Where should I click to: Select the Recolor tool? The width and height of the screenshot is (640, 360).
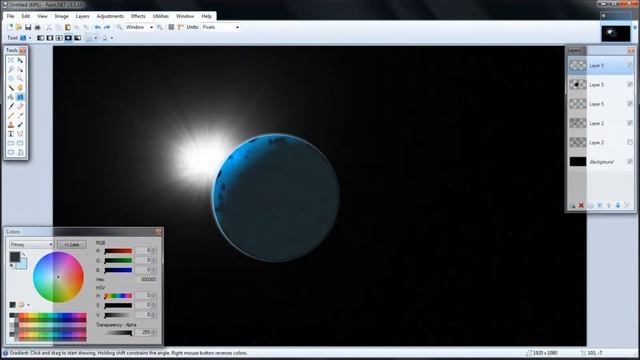[20, 124]
